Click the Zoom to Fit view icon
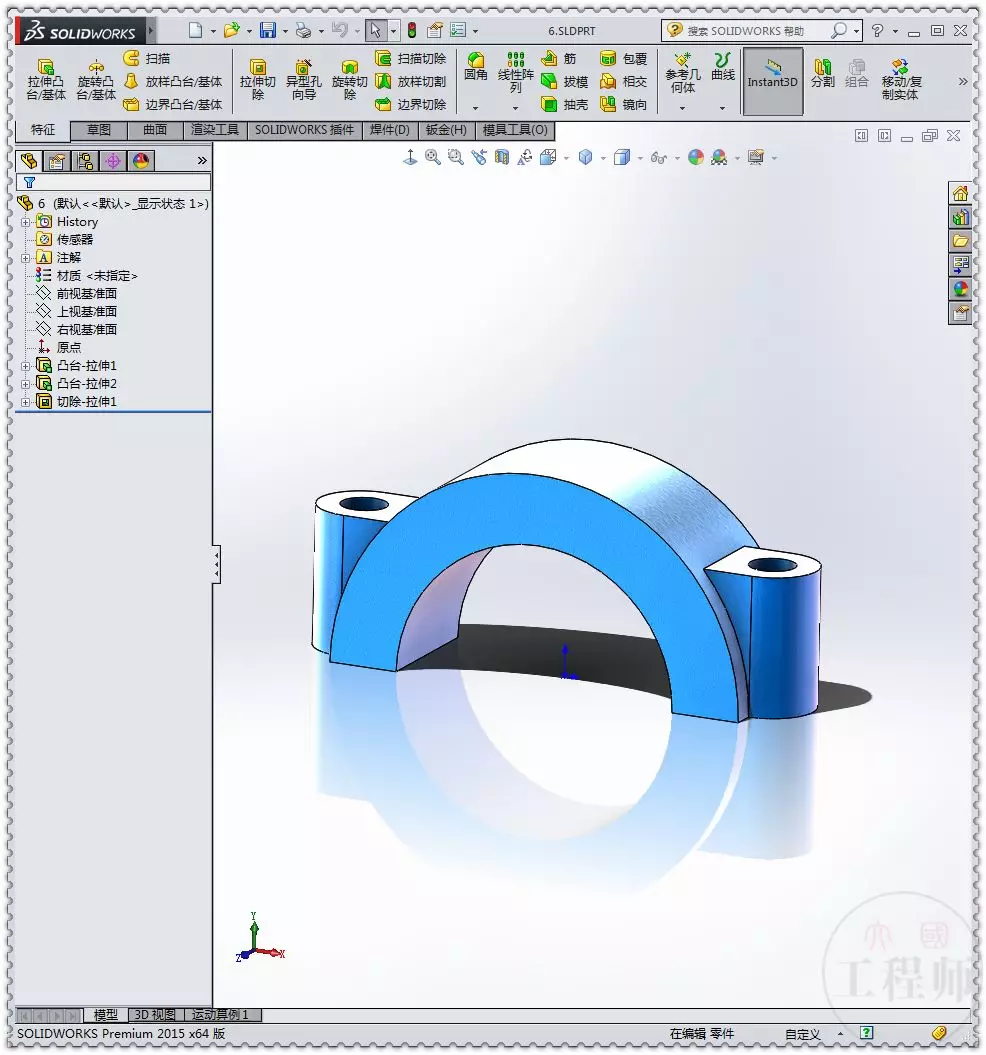This screenshot has height=1055, width=986. click(433, 157)
